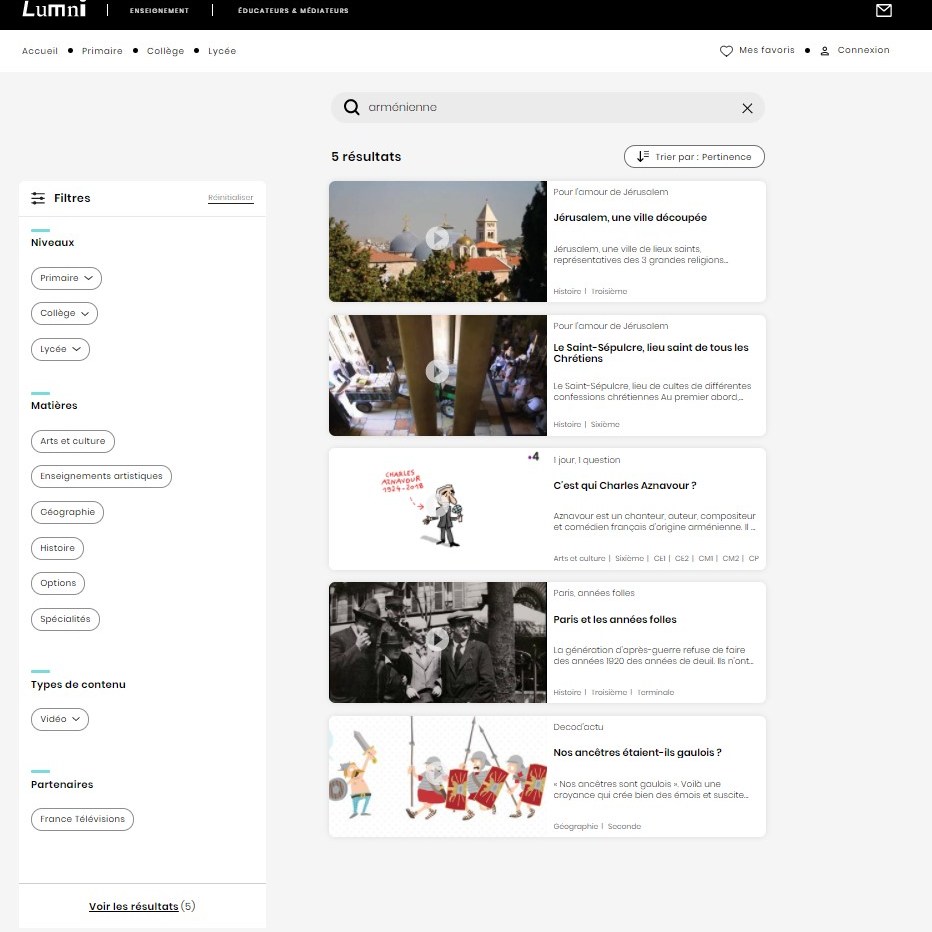Expand the Collège level dropdown
The image size is (932, 932).
(64, 313)
